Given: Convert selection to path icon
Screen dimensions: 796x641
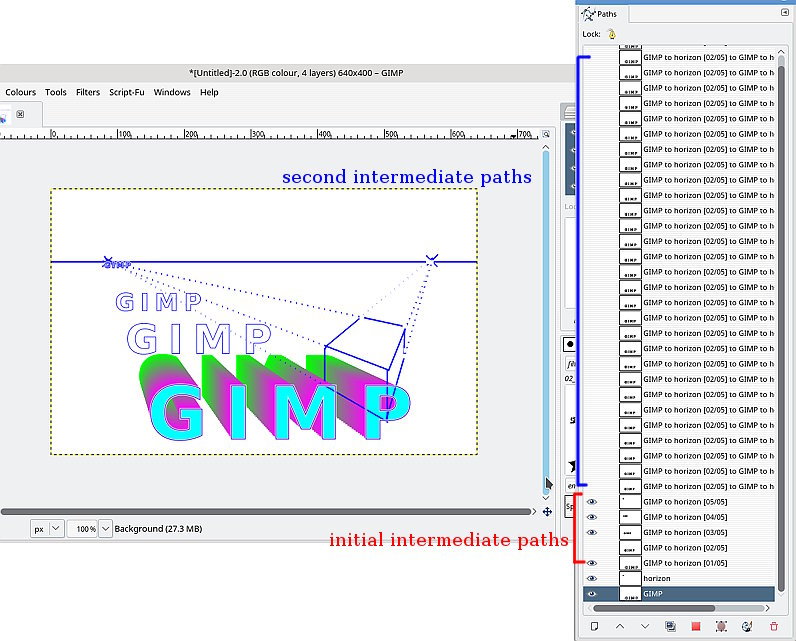Looking at the screenshot, I should point(721,626).
